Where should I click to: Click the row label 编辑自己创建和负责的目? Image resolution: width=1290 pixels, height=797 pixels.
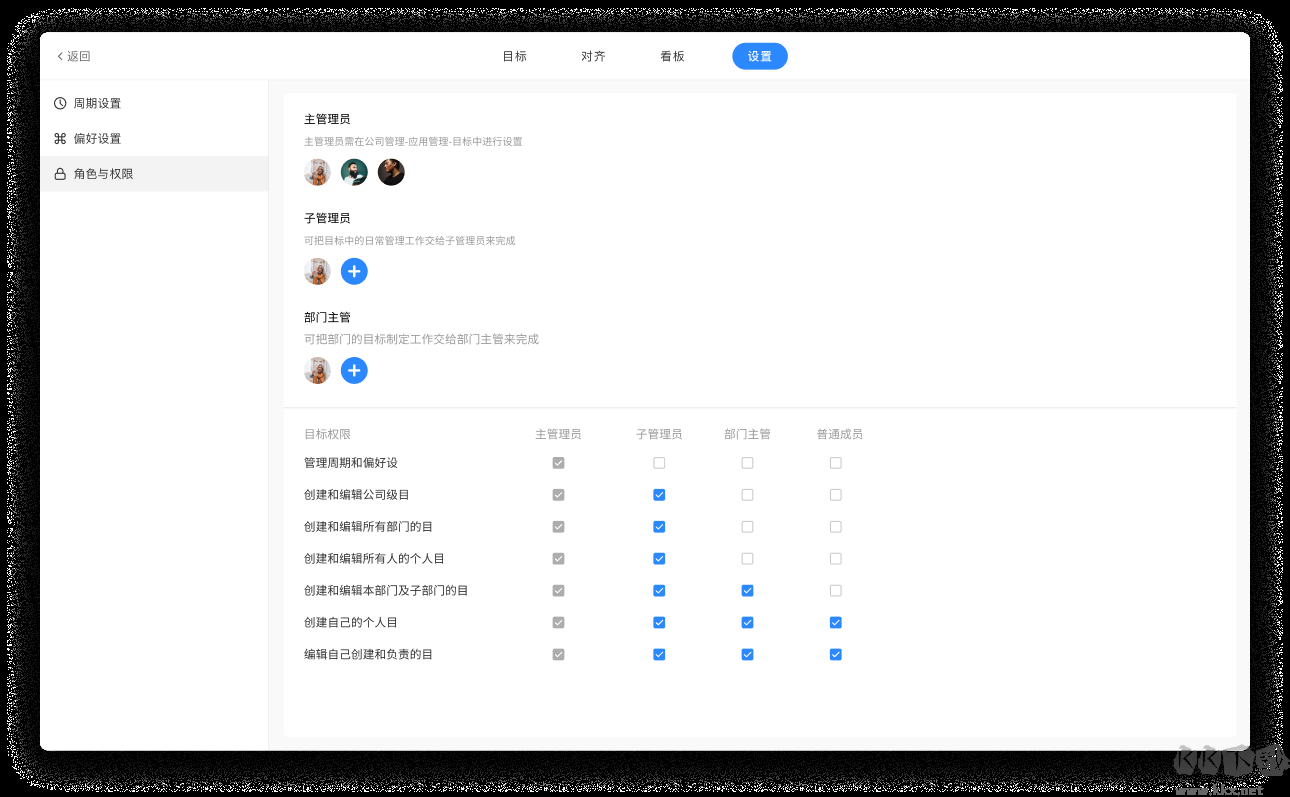point(368,655)
